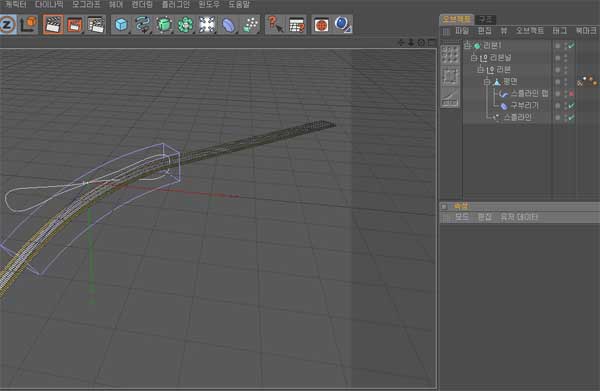Select the blue capsule deformer icon
The image size is (600, 391).
pos(228,25)
